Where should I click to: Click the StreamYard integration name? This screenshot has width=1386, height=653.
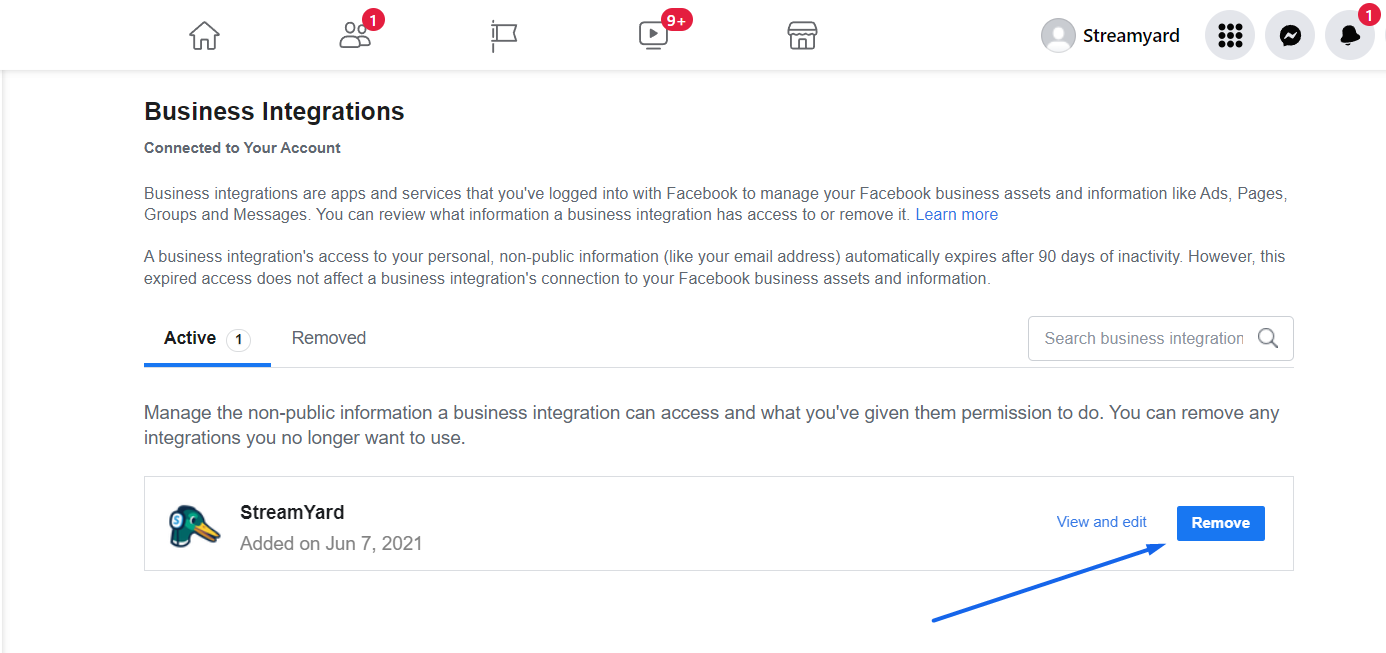pos(292,512)
